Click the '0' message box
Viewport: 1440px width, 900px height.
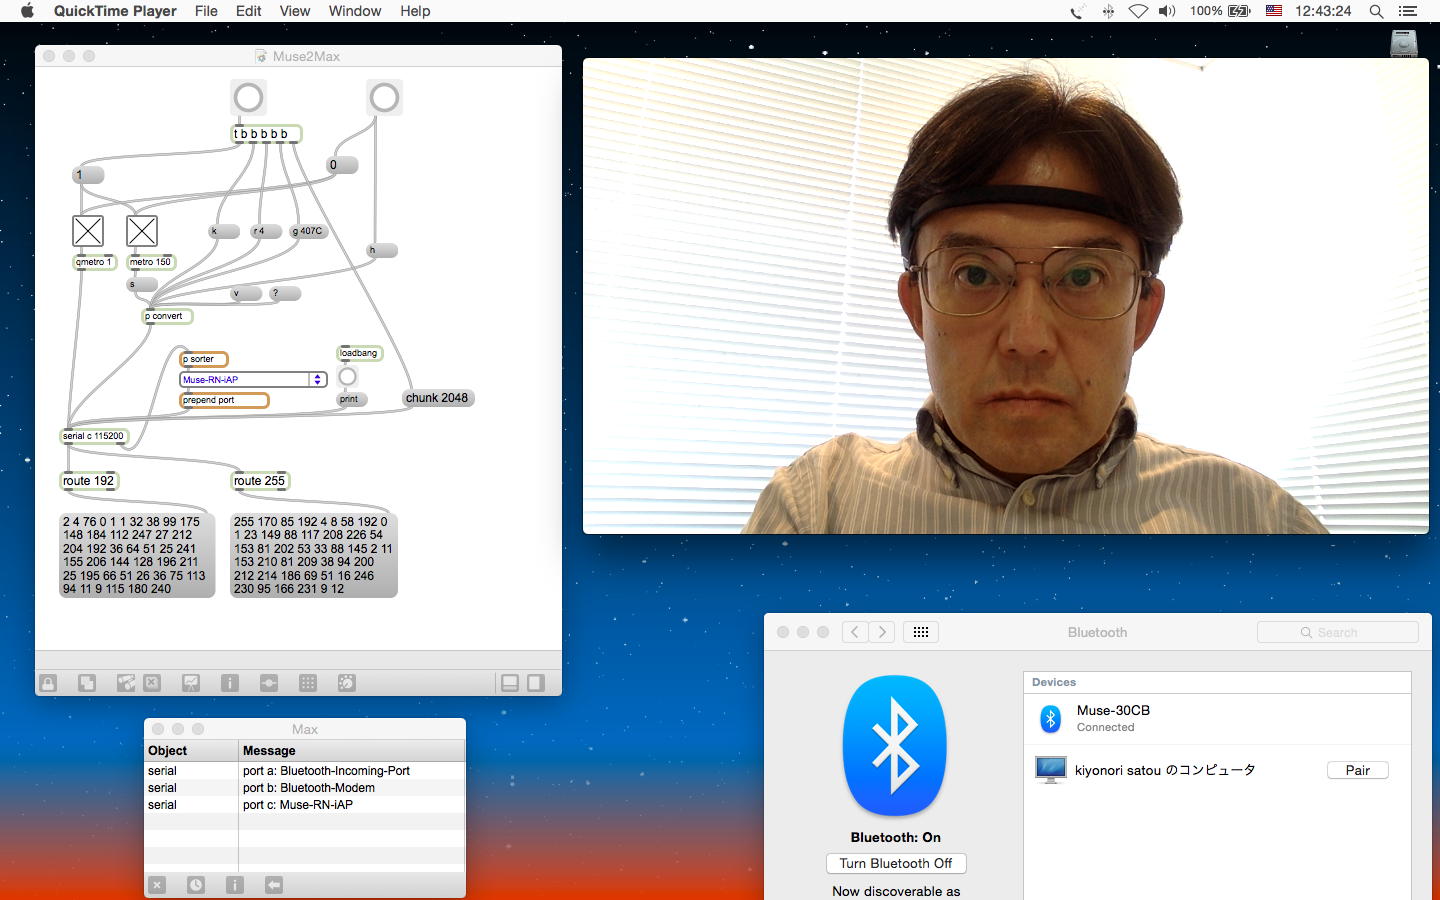343,165
